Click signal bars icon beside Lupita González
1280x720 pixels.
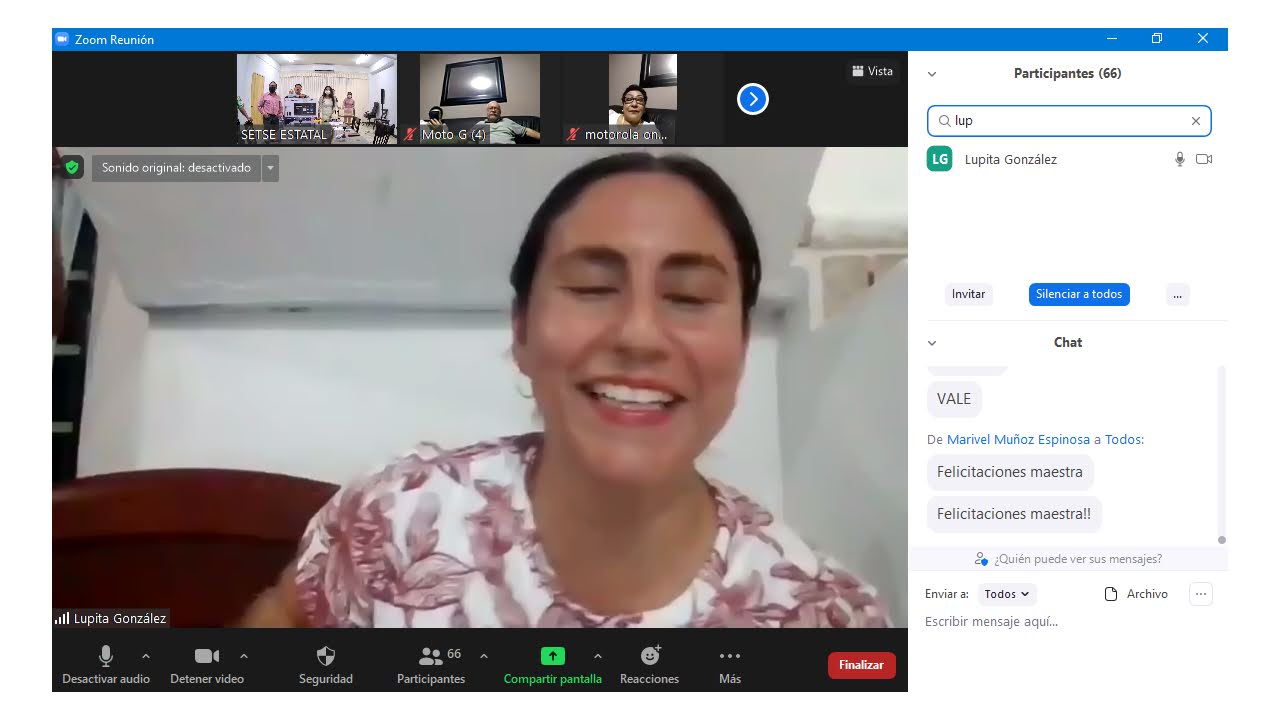[x=62, y=619]
